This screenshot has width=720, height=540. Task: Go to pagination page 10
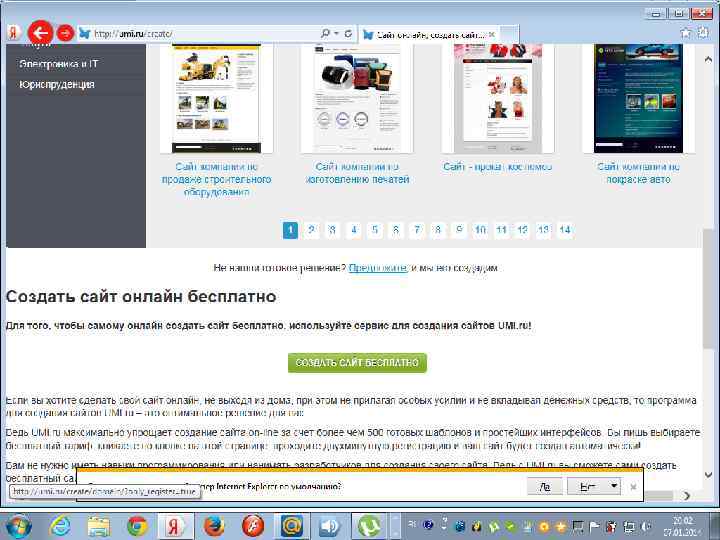480,230
